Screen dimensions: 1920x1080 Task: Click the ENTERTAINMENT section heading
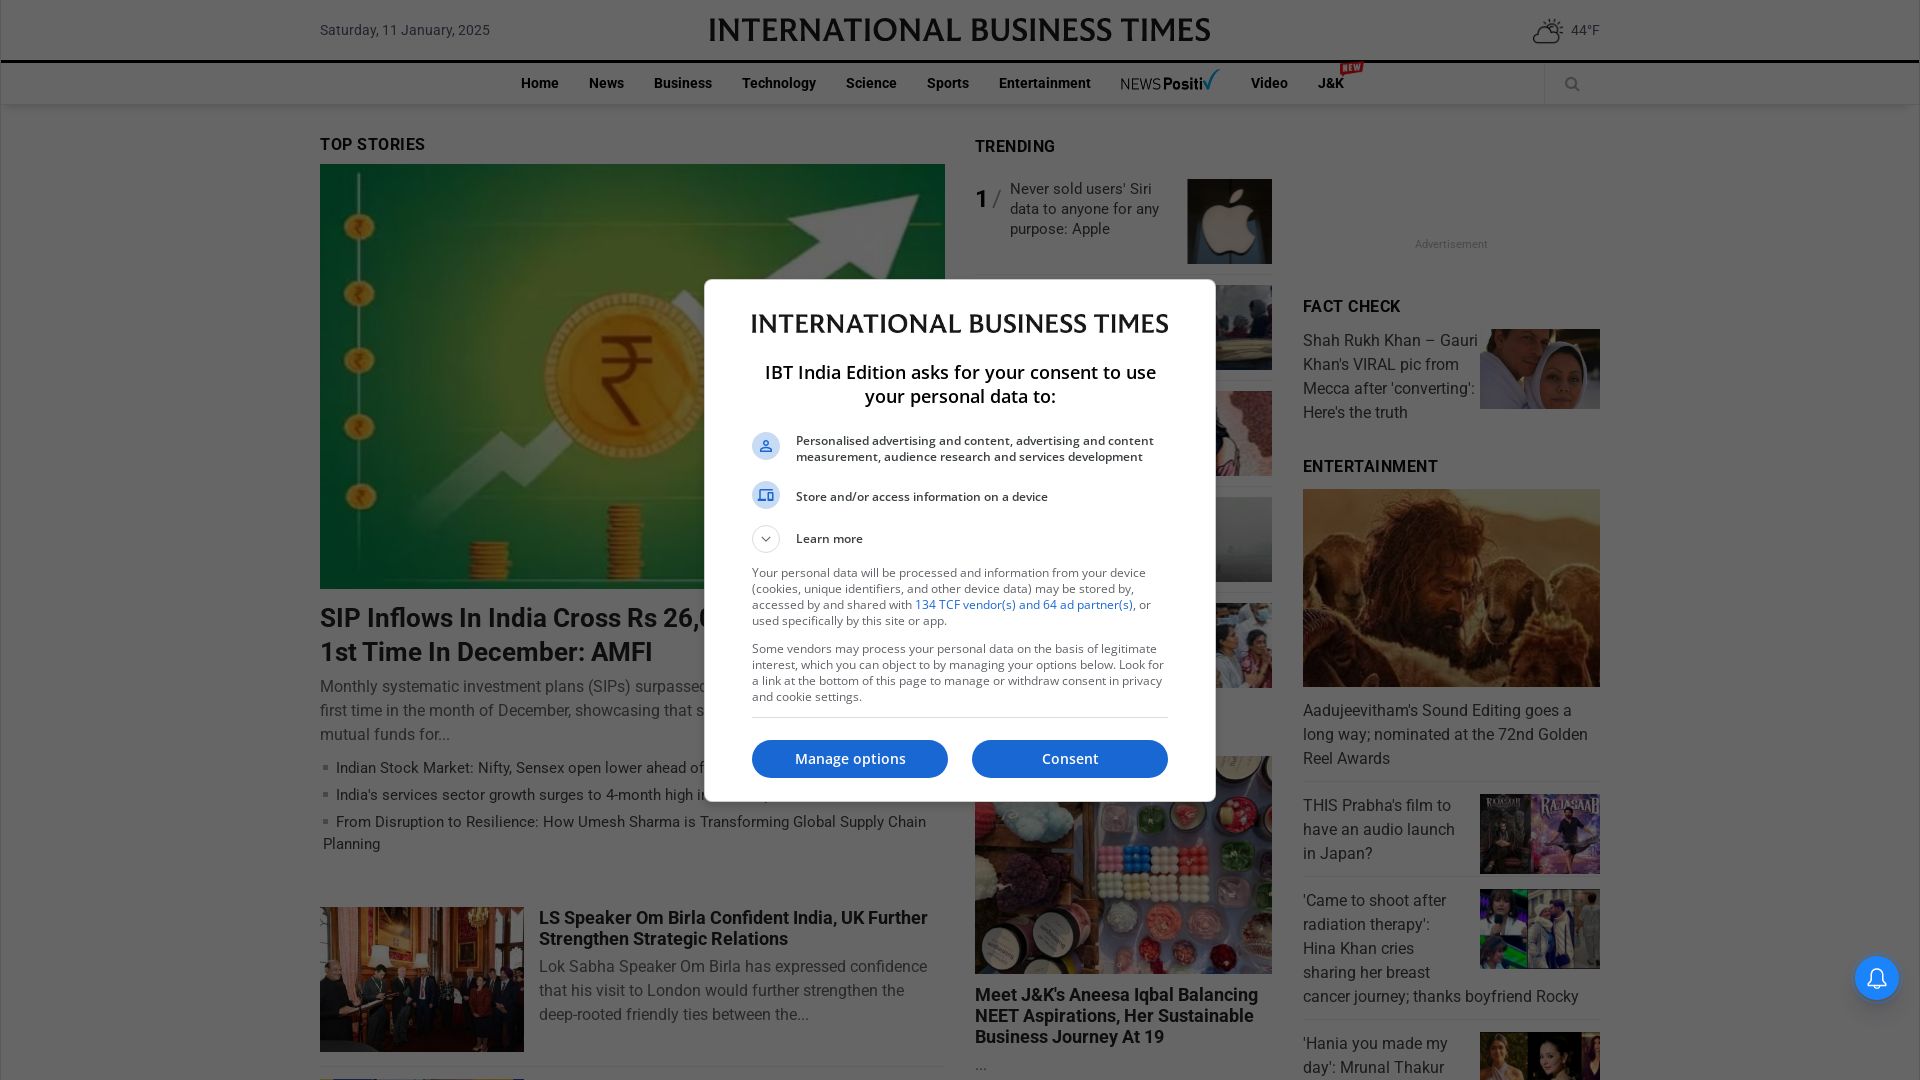click(1370, 467)
